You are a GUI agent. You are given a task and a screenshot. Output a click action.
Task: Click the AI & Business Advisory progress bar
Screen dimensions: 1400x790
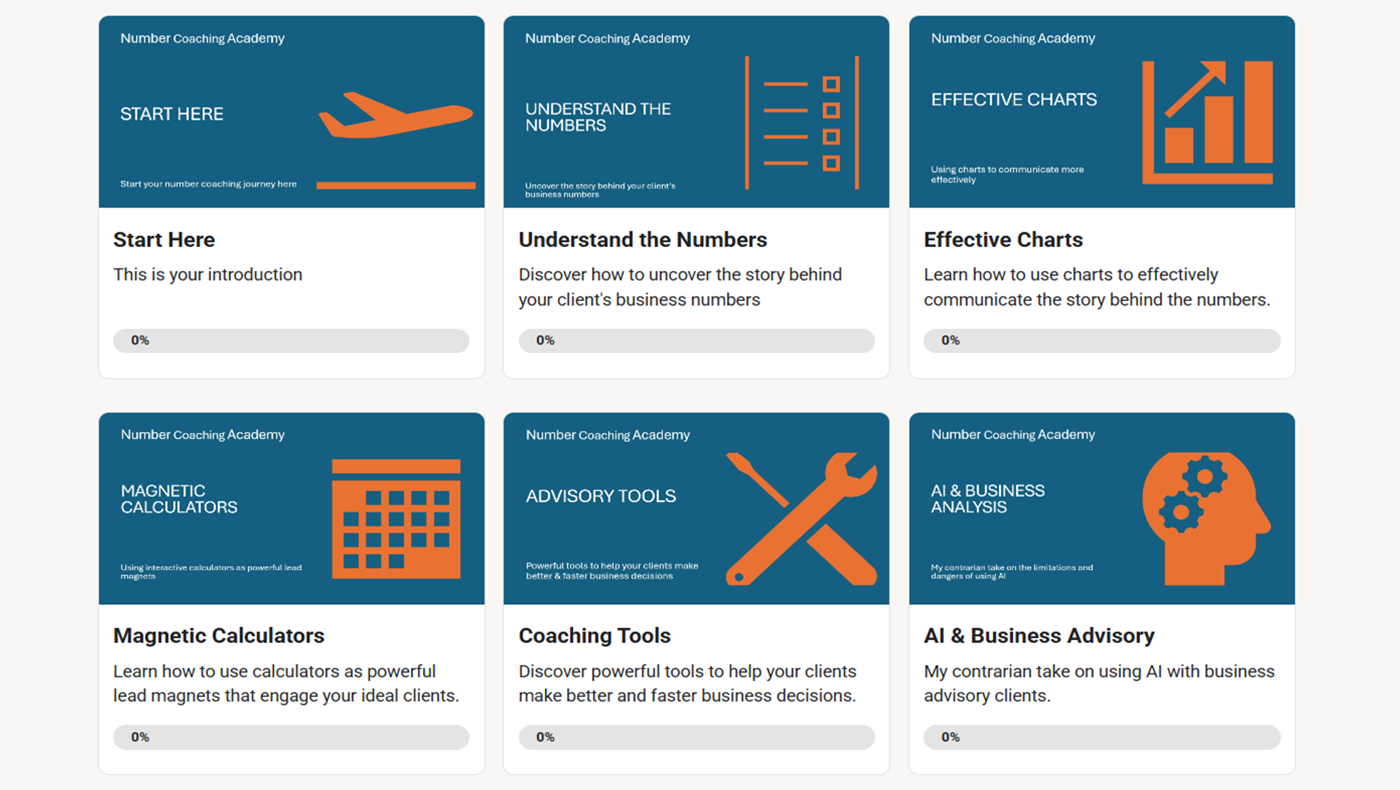(1102, 737)
